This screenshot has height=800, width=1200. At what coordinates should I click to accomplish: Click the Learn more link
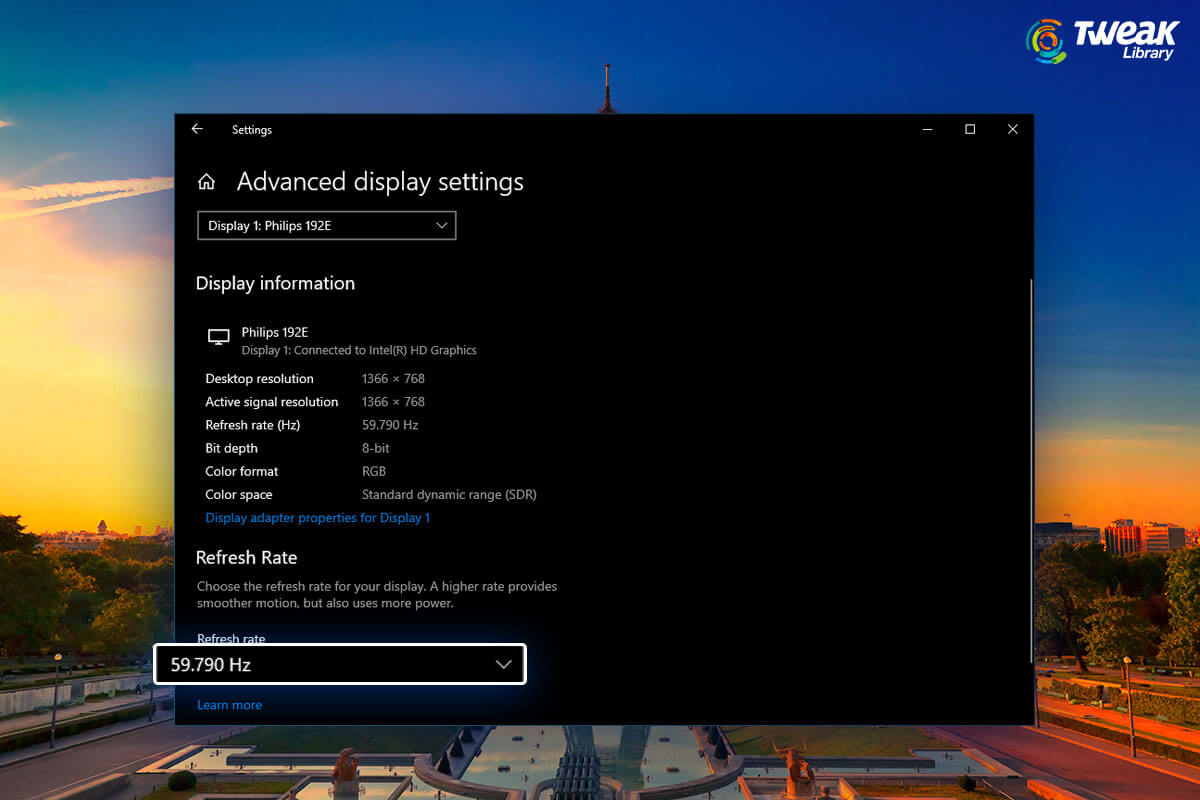(x=229, y=704)
